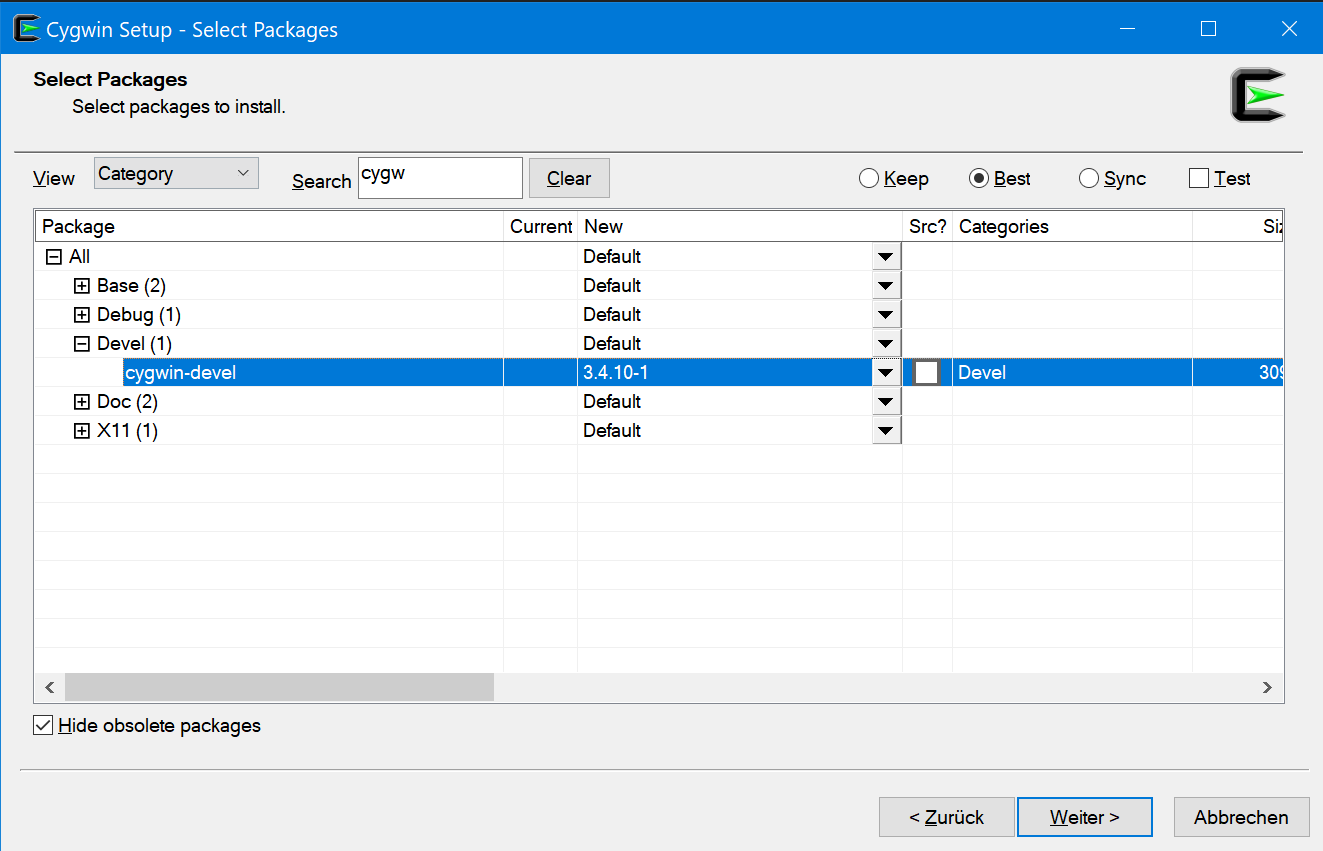This screenshot has width=1323, height=851.
Task: Collapse the Devel (1) category
Action: [x=82, y=344]
